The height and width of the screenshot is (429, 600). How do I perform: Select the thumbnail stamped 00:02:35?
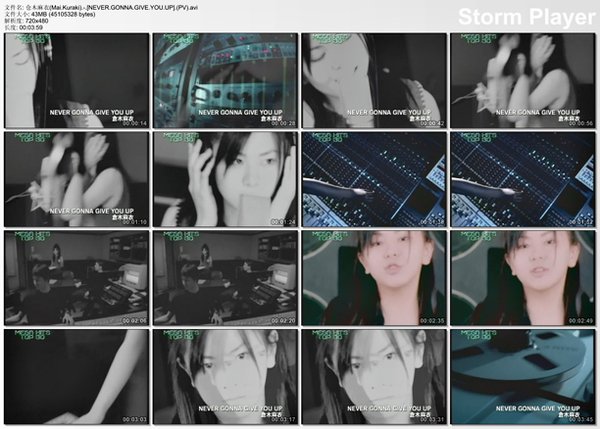(374, 278)
